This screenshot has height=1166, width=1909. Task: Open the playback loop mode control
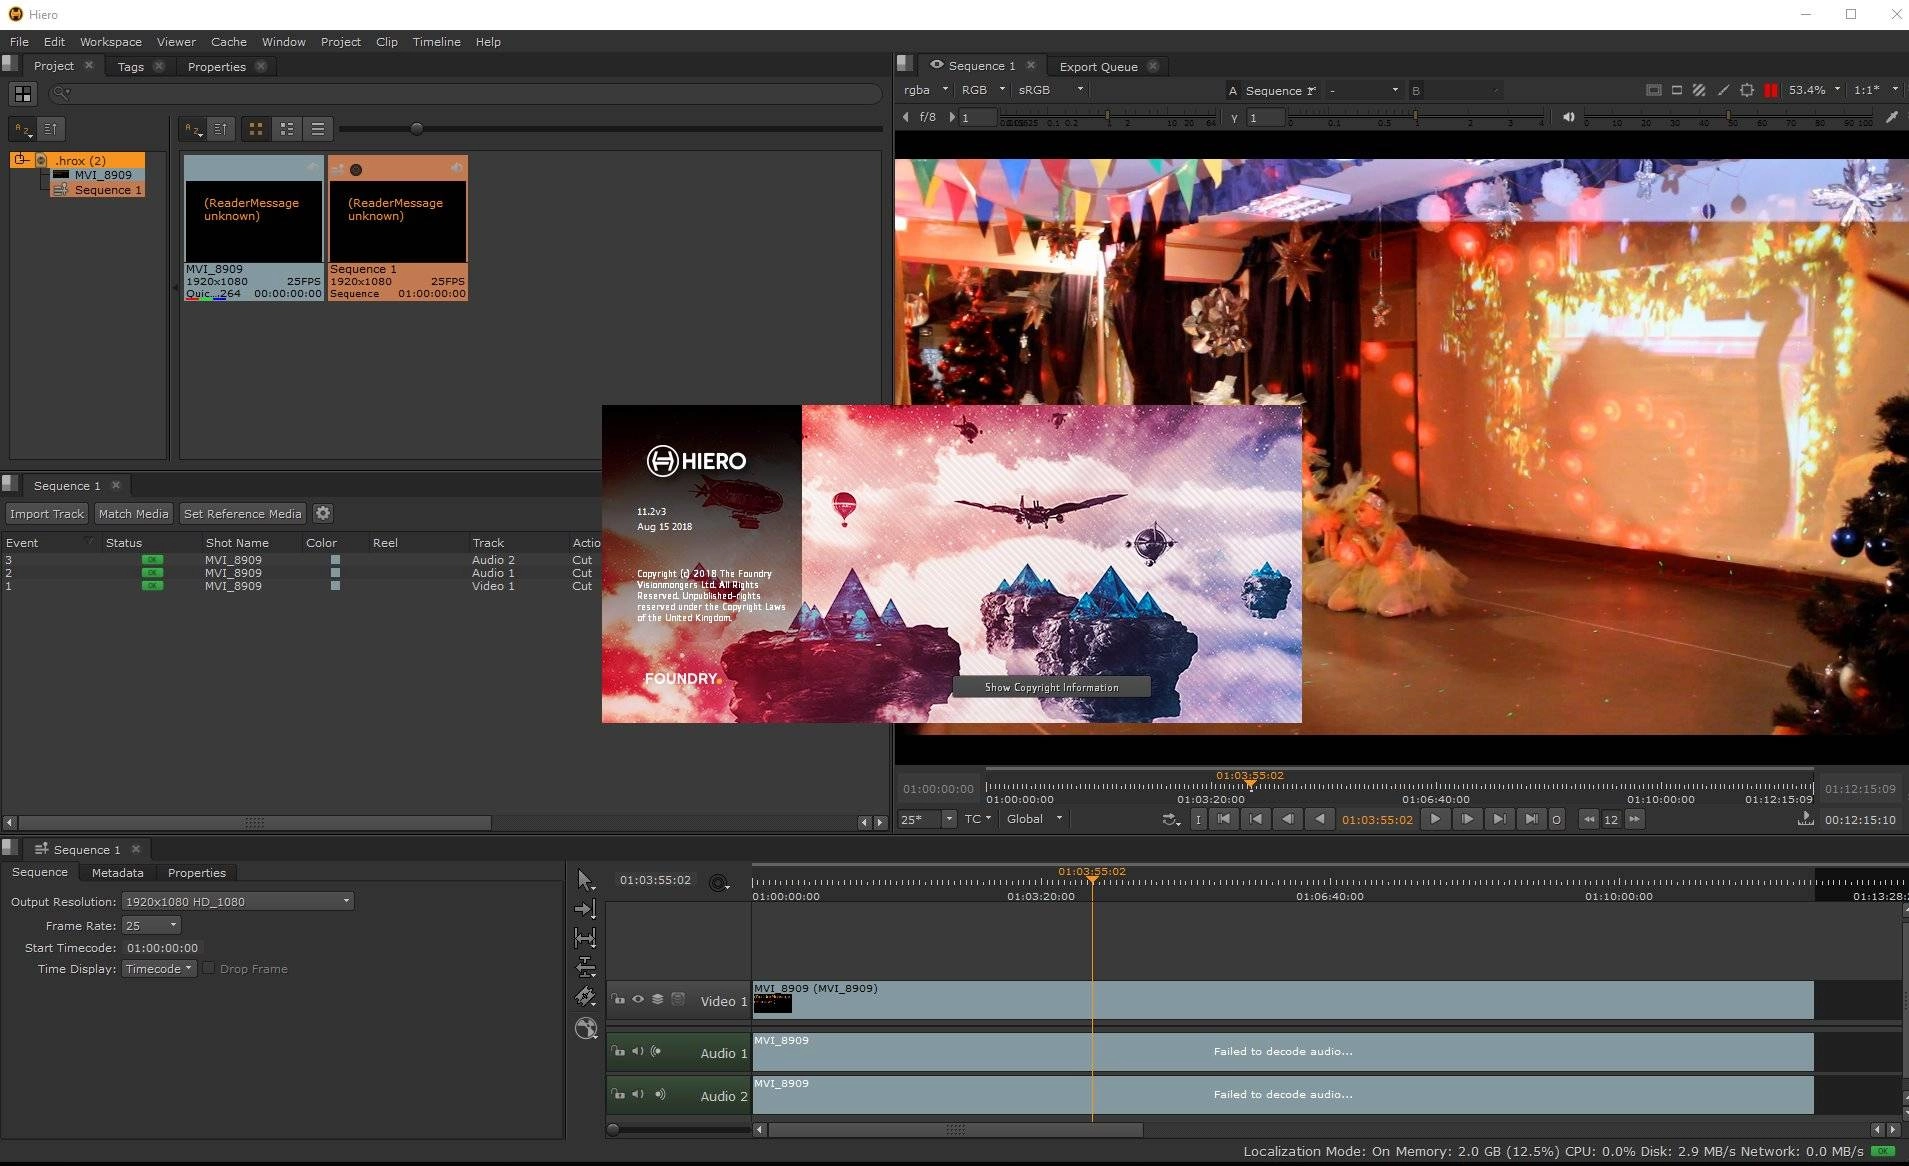[1171, 819]
